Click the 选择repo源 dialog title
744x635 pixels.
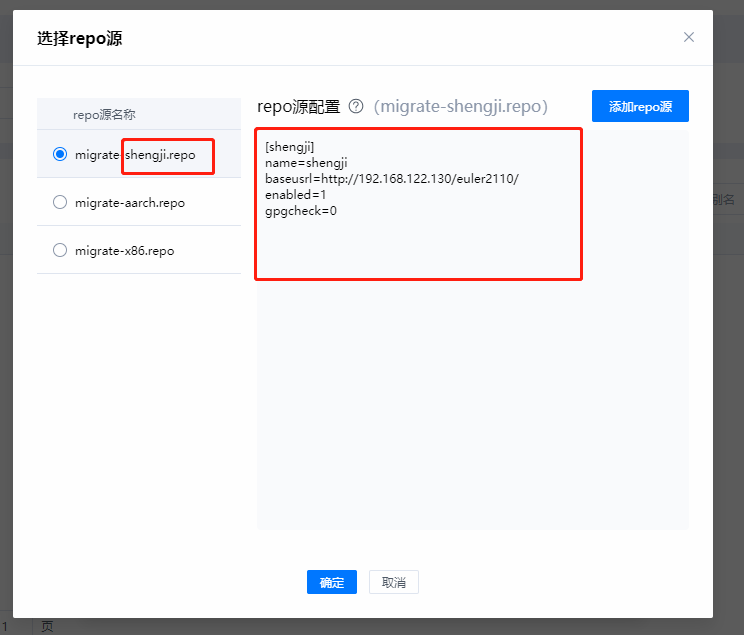click(80, 38)
